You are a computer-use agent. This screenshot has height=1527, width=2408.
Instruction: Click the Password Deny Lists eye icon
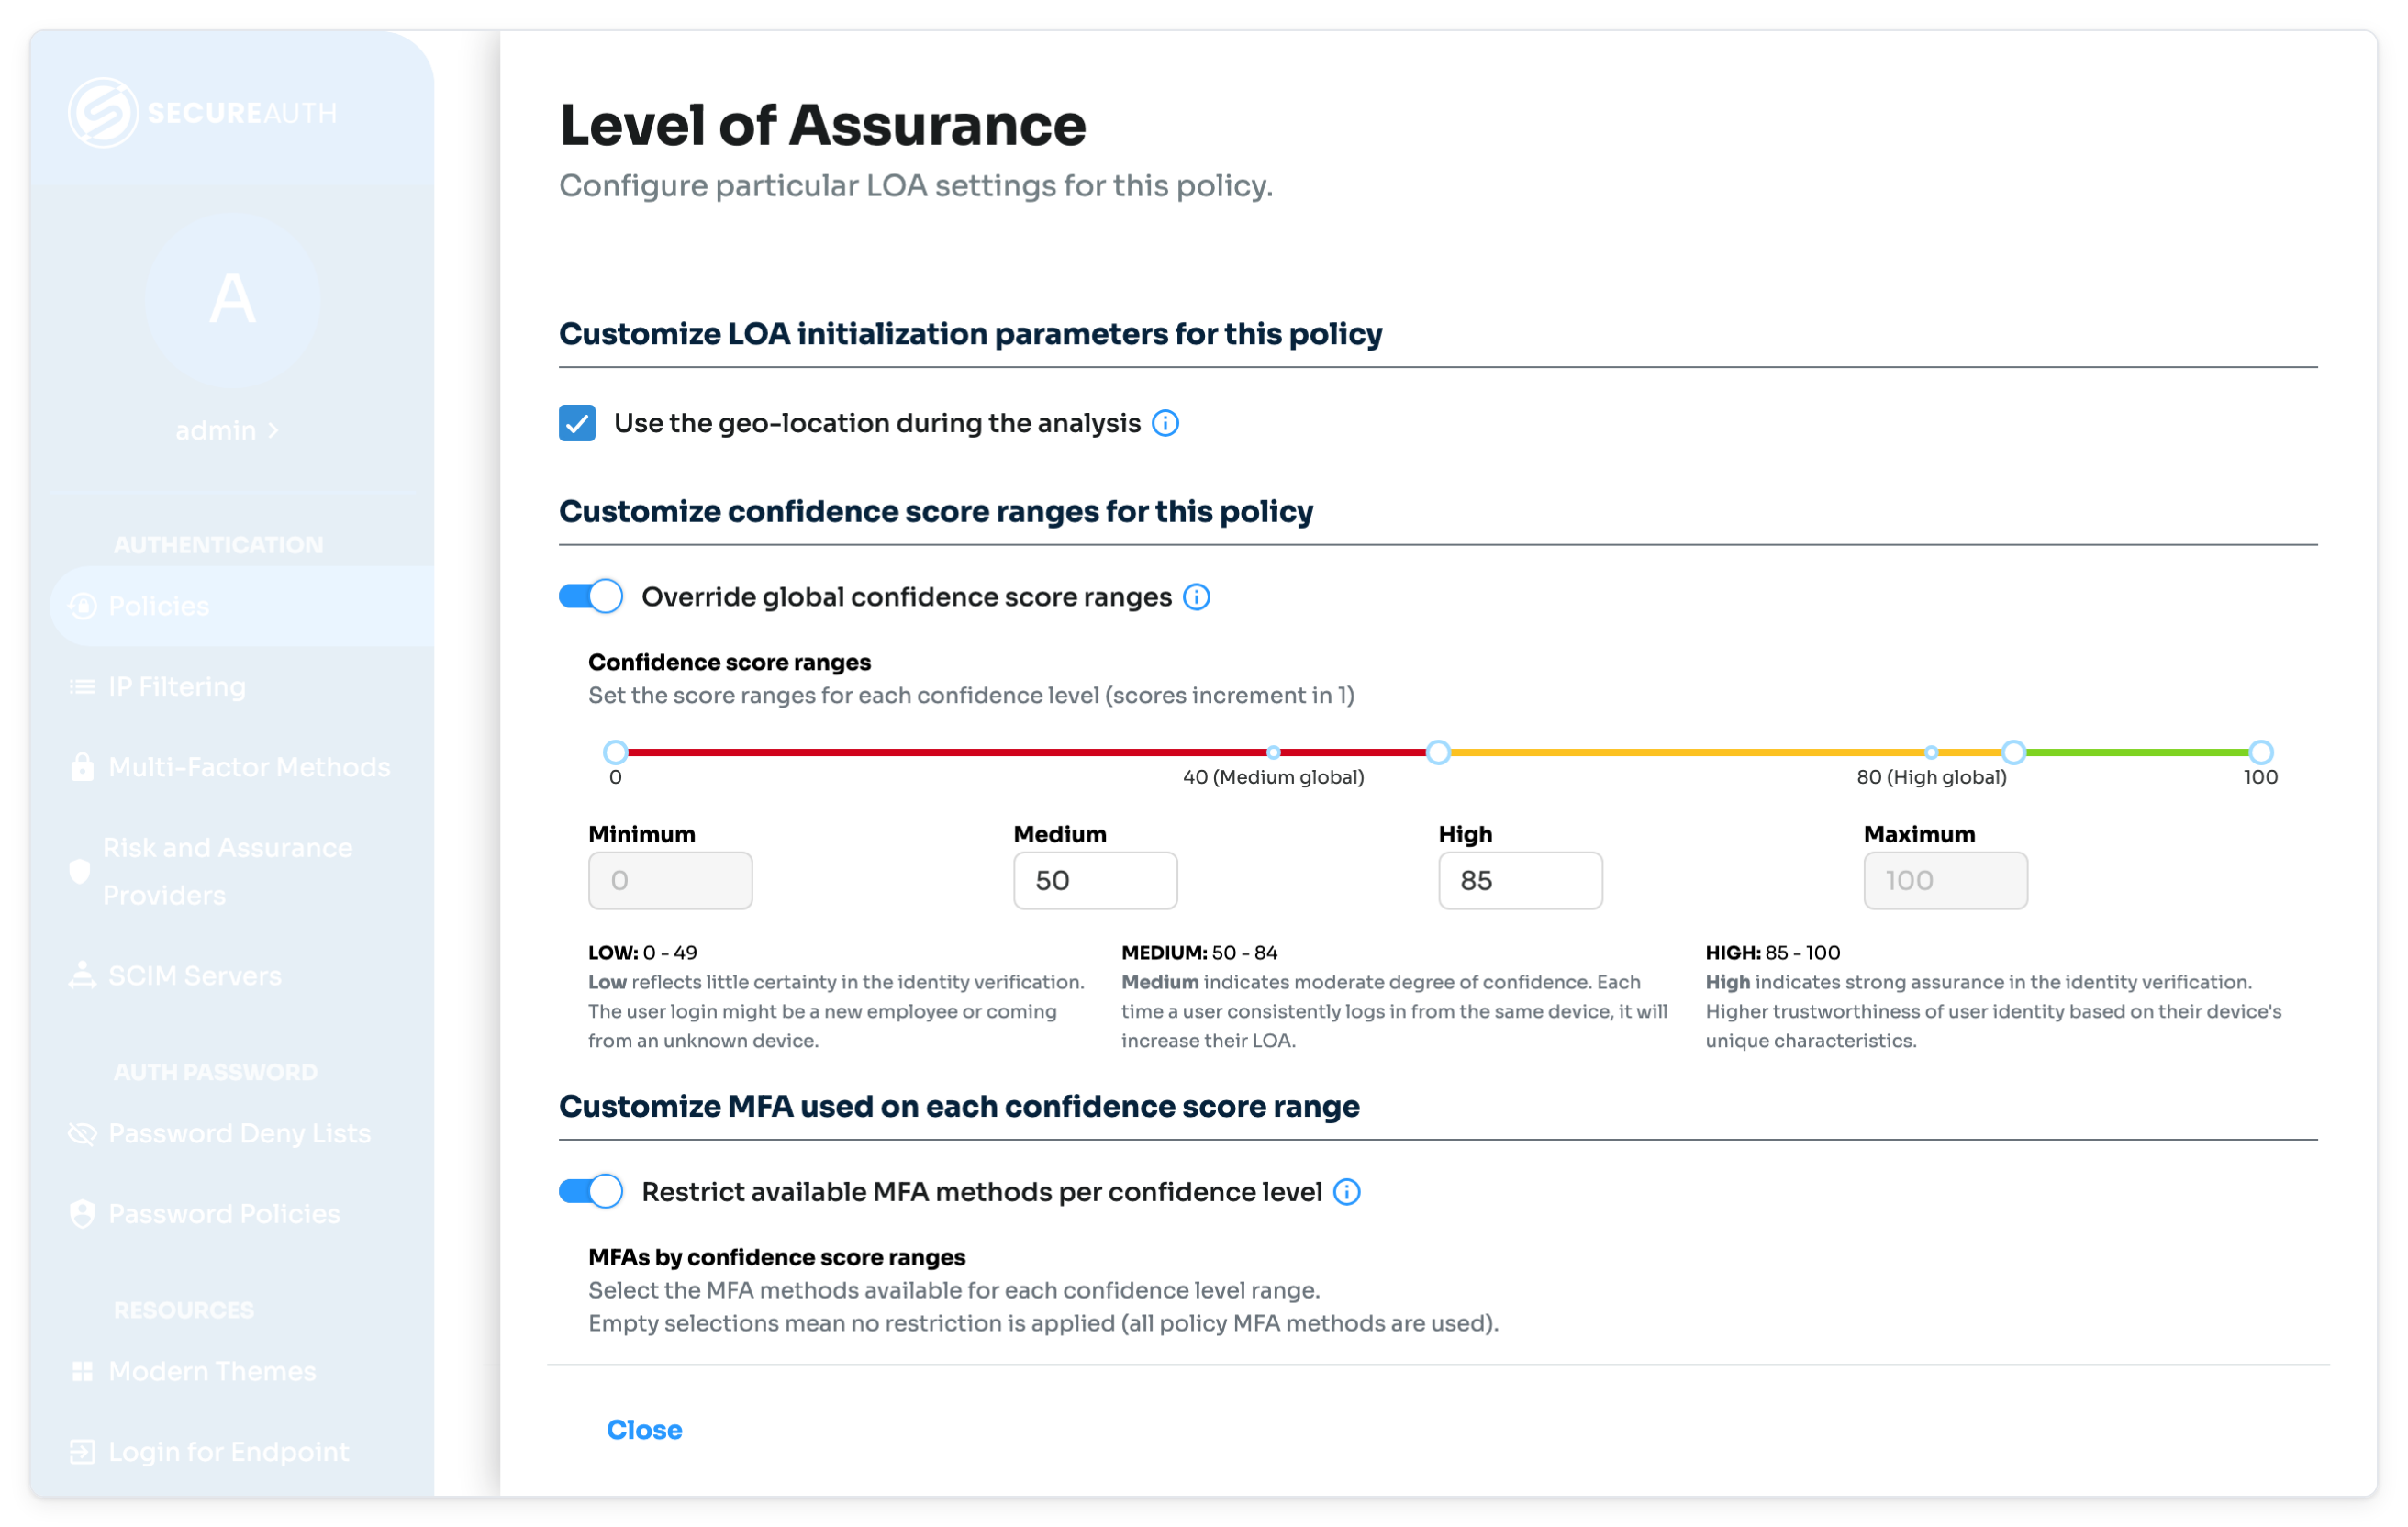(x=82, y=1133)
